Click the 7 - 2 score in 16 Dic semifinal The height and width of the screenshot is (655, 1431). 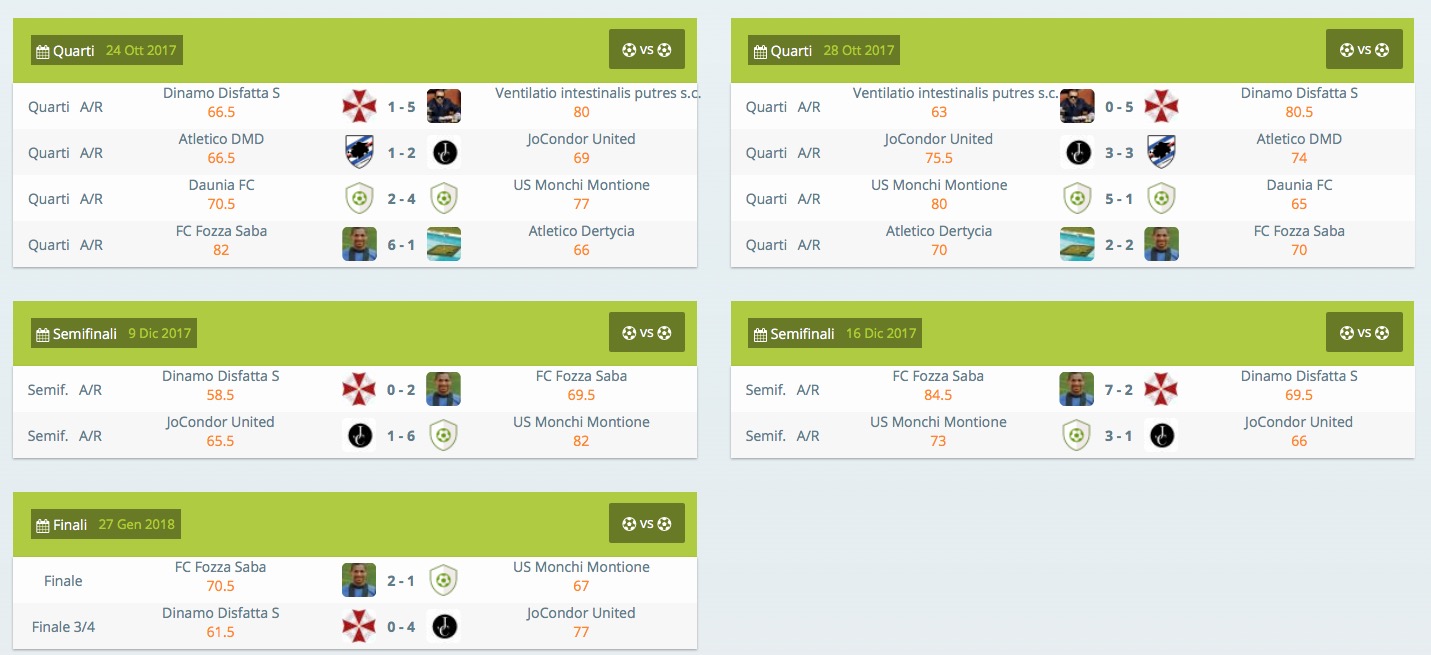[1119, 389]
